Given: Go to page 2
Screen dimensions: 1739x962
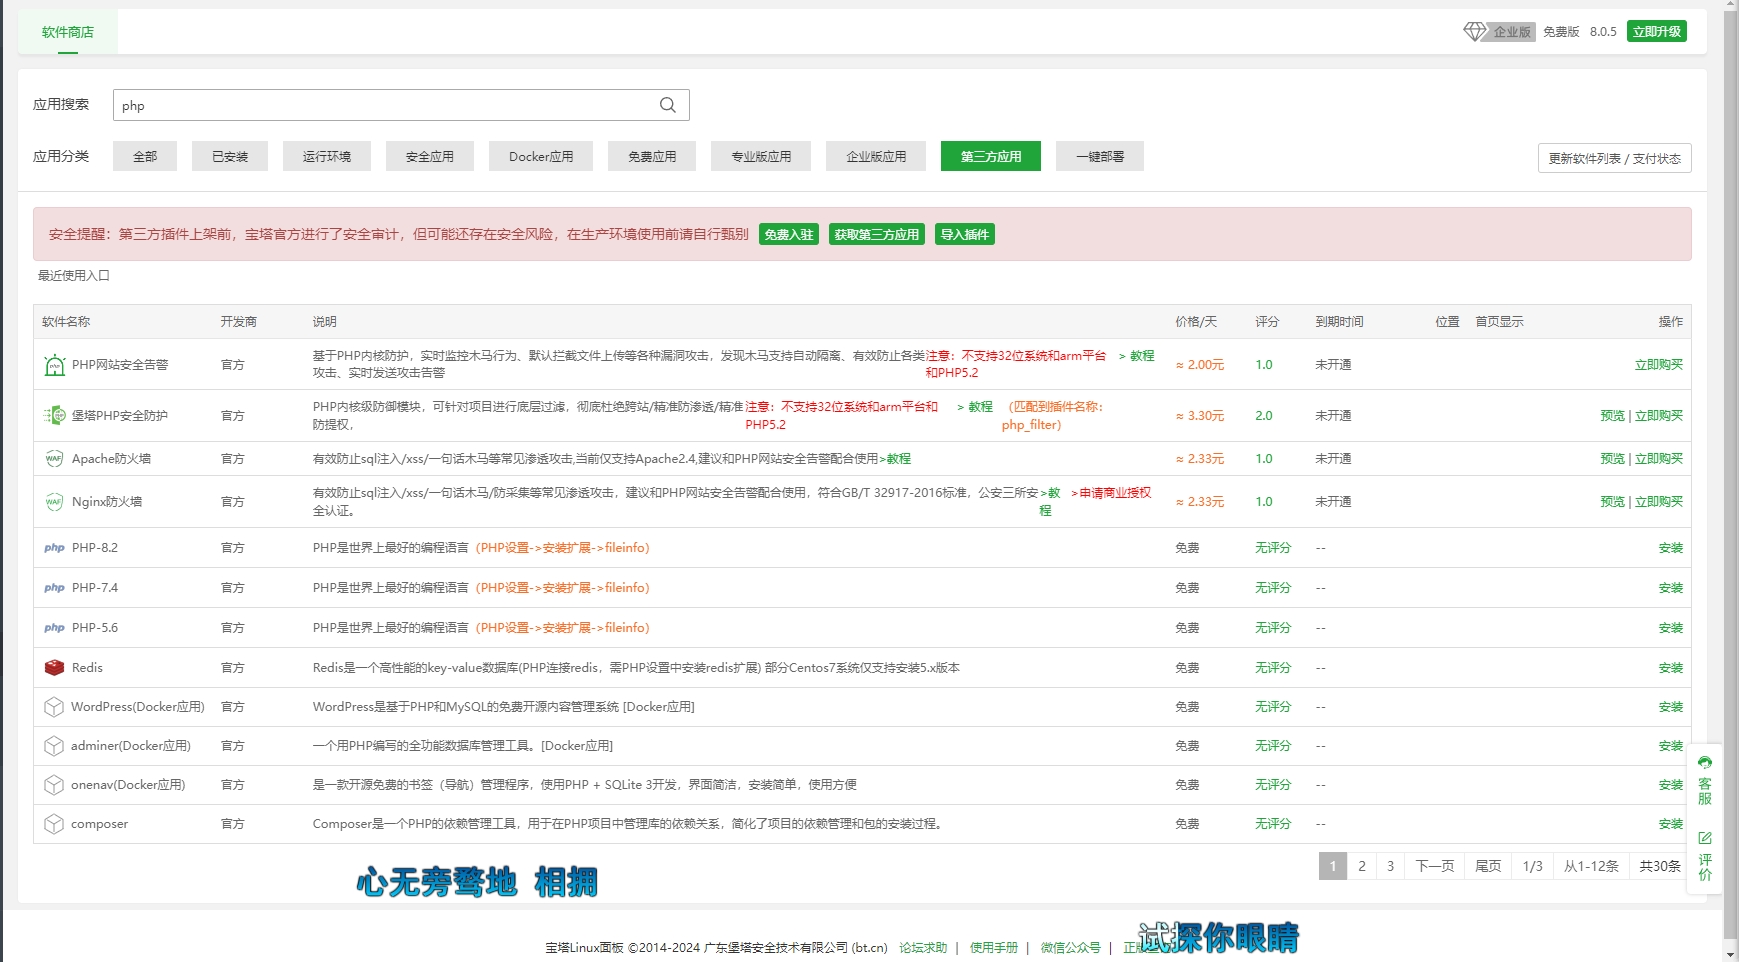Looking at the screenshot, I should [x=1361, y=866].
